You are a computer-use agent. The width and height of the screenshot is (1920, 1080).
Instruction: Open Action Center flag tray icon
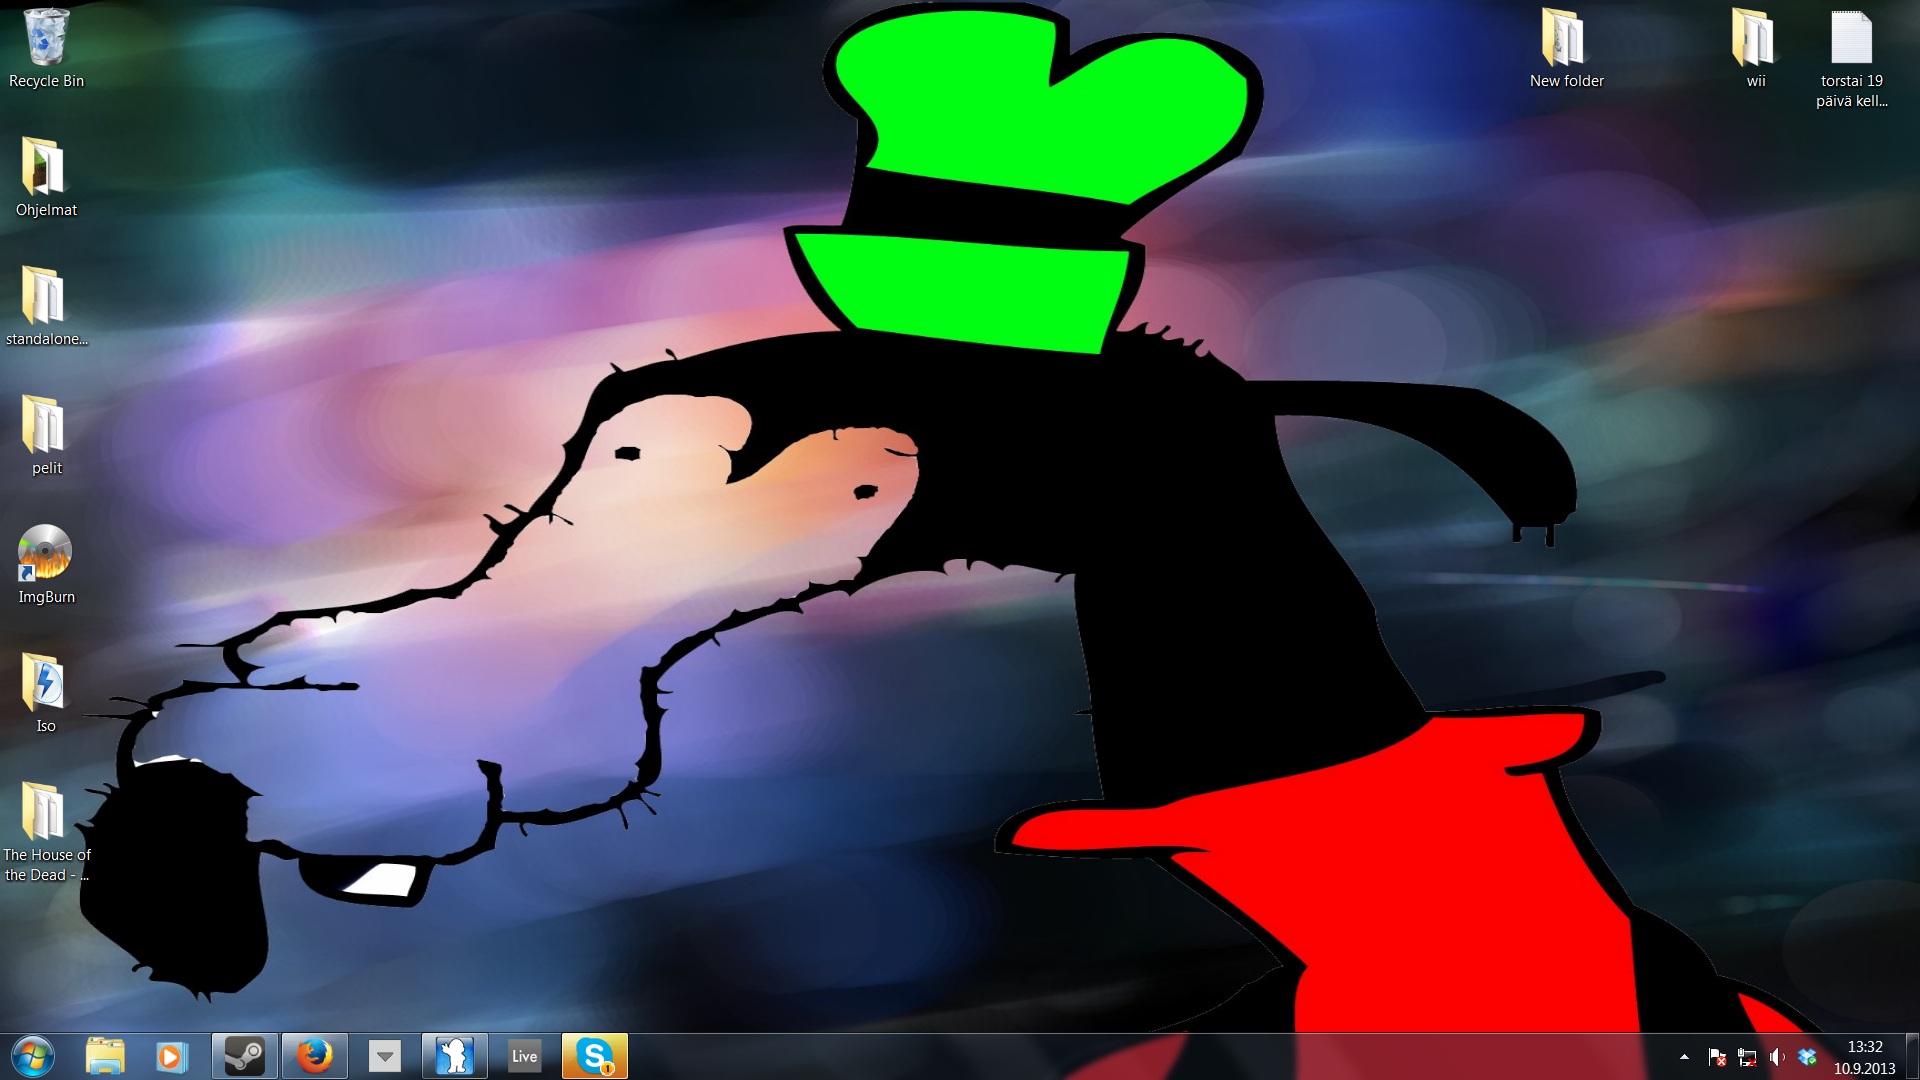click(x=1717, y=1057)
